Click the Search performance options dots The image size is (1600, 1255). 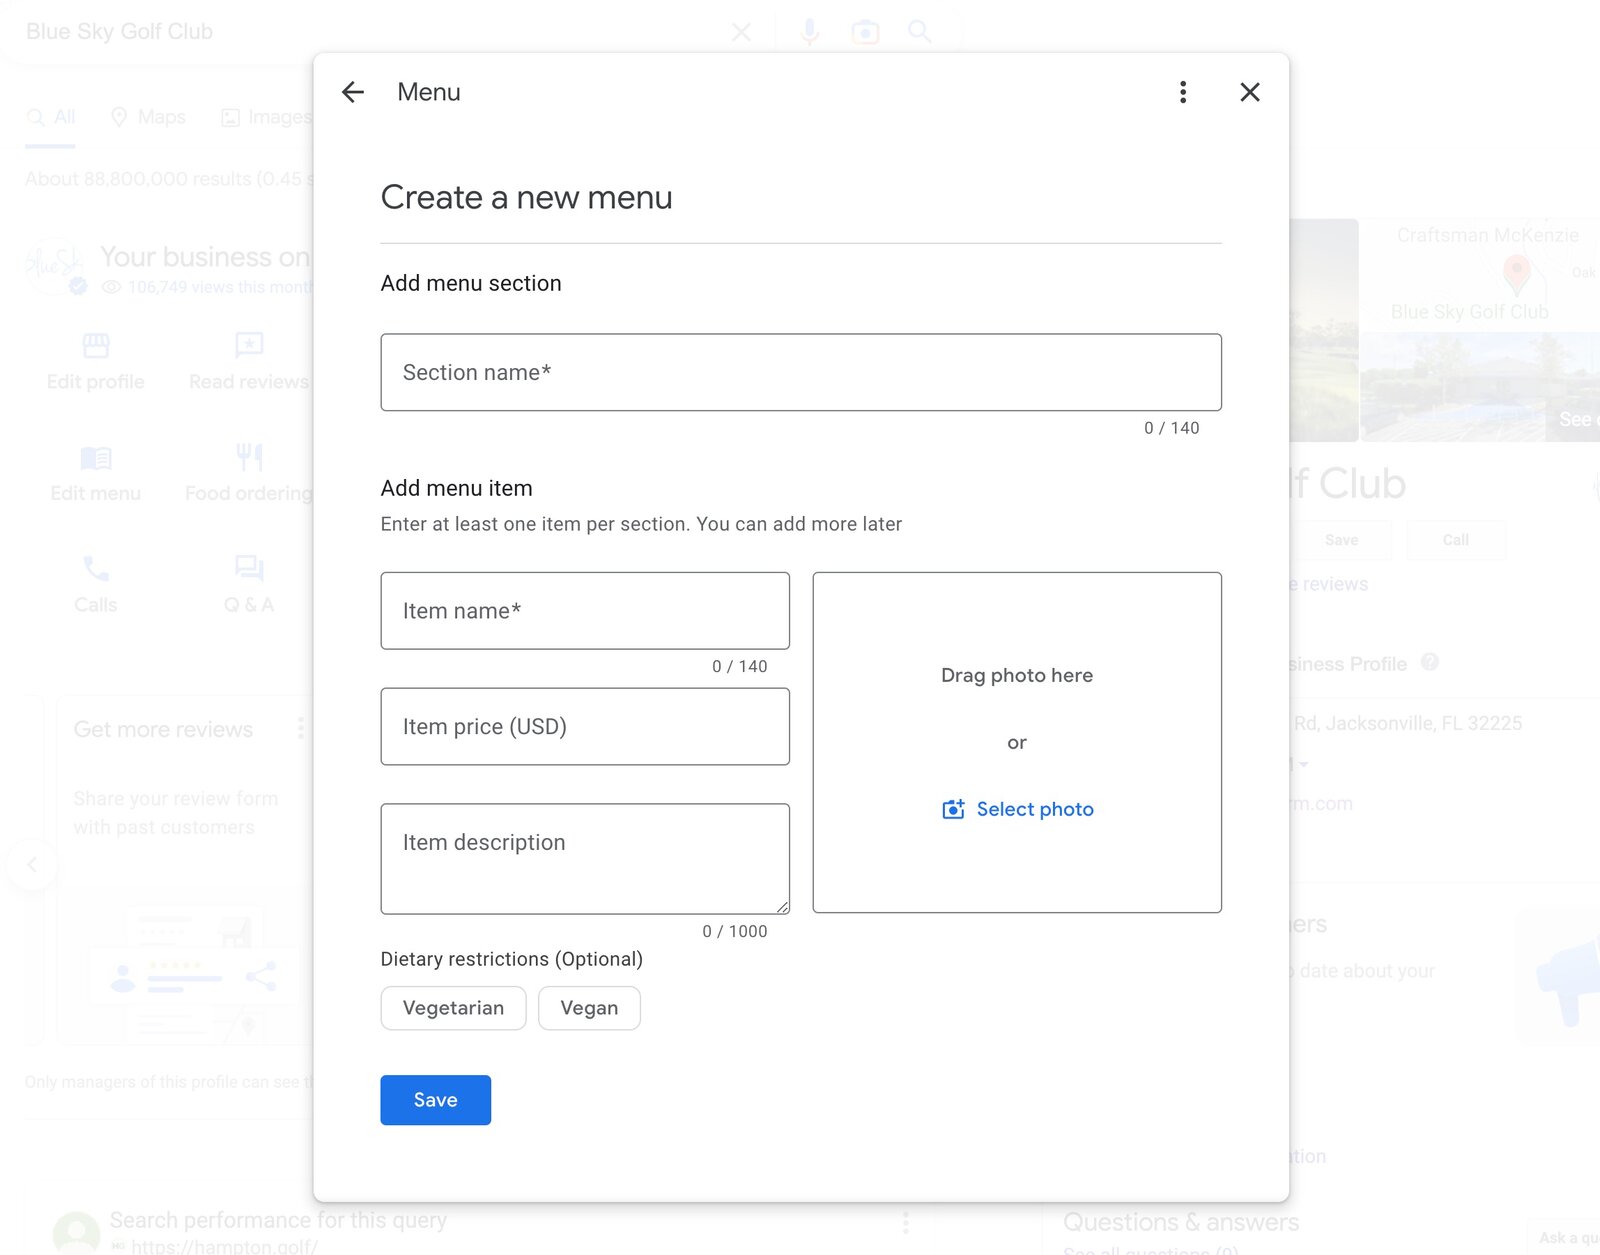pyautogui.click(x=905, y=1222)
